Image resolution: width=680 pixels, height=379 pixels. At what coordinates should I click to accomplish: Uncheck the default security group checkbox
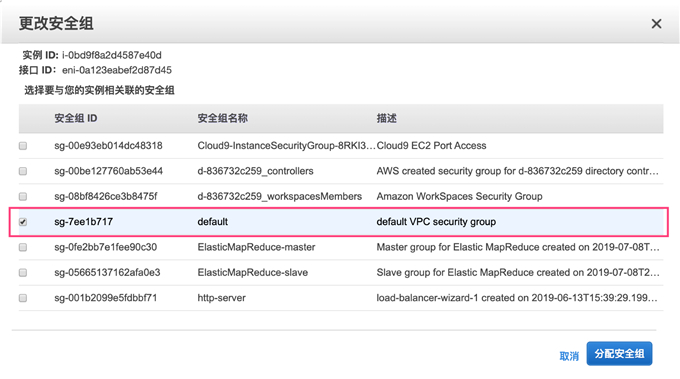[x=23, y=222]
